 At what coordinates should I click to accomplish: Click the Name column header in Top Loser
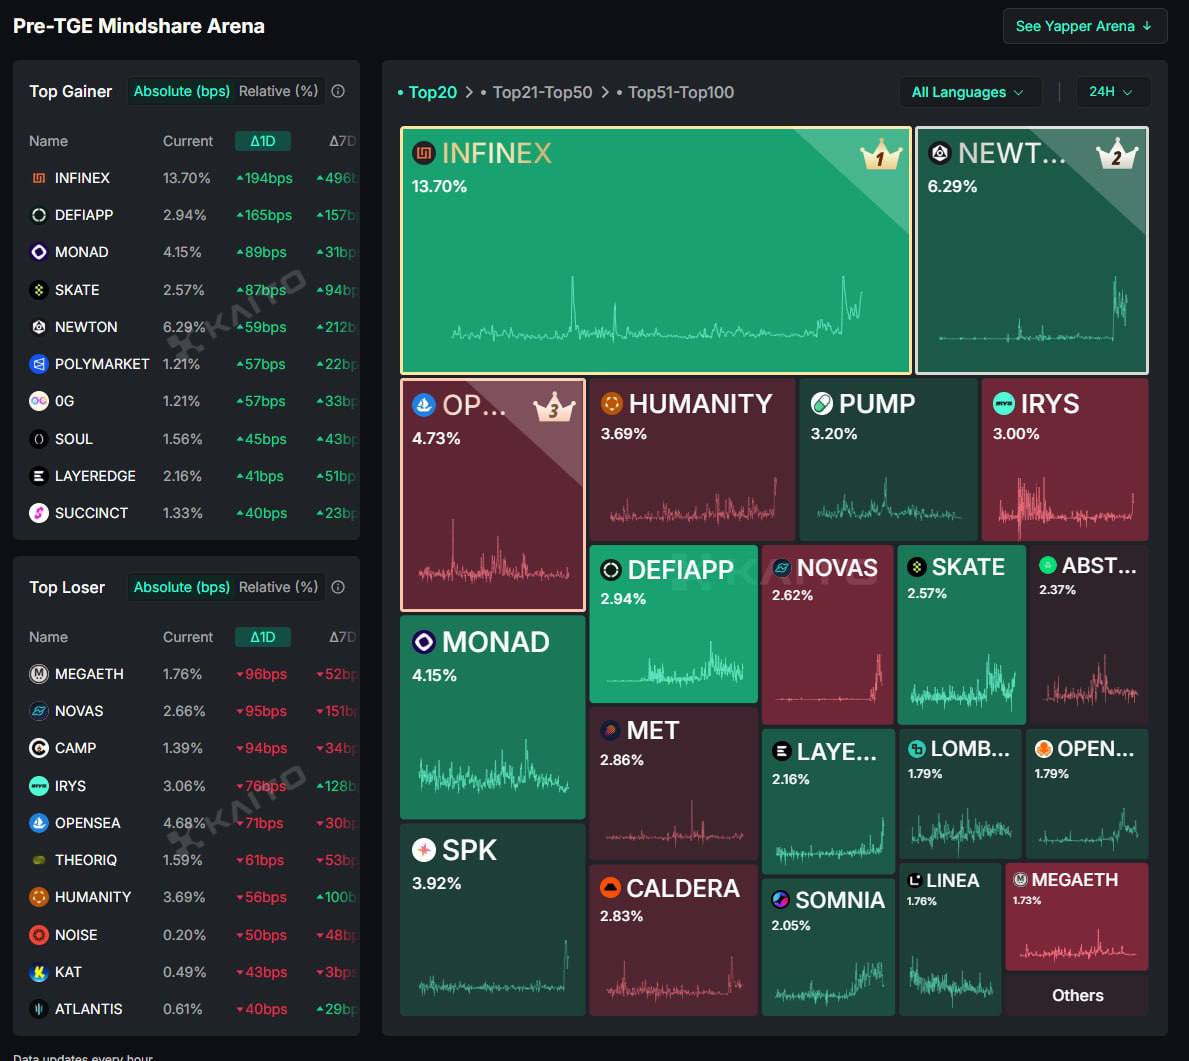[x=49, y=637]
